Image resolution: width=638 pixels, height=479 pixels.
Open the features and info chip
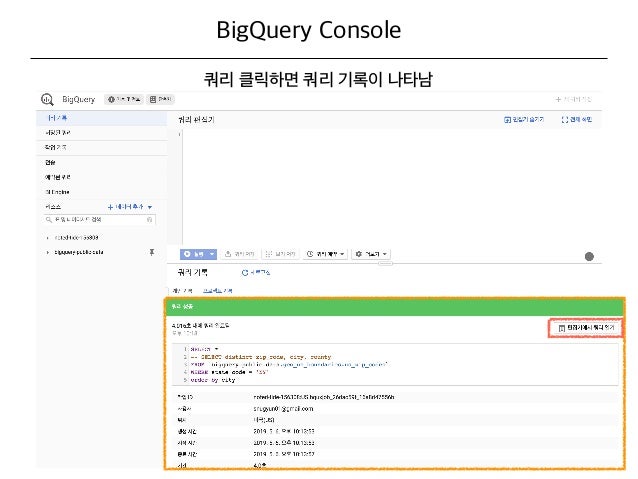click(x=124, y=99)
